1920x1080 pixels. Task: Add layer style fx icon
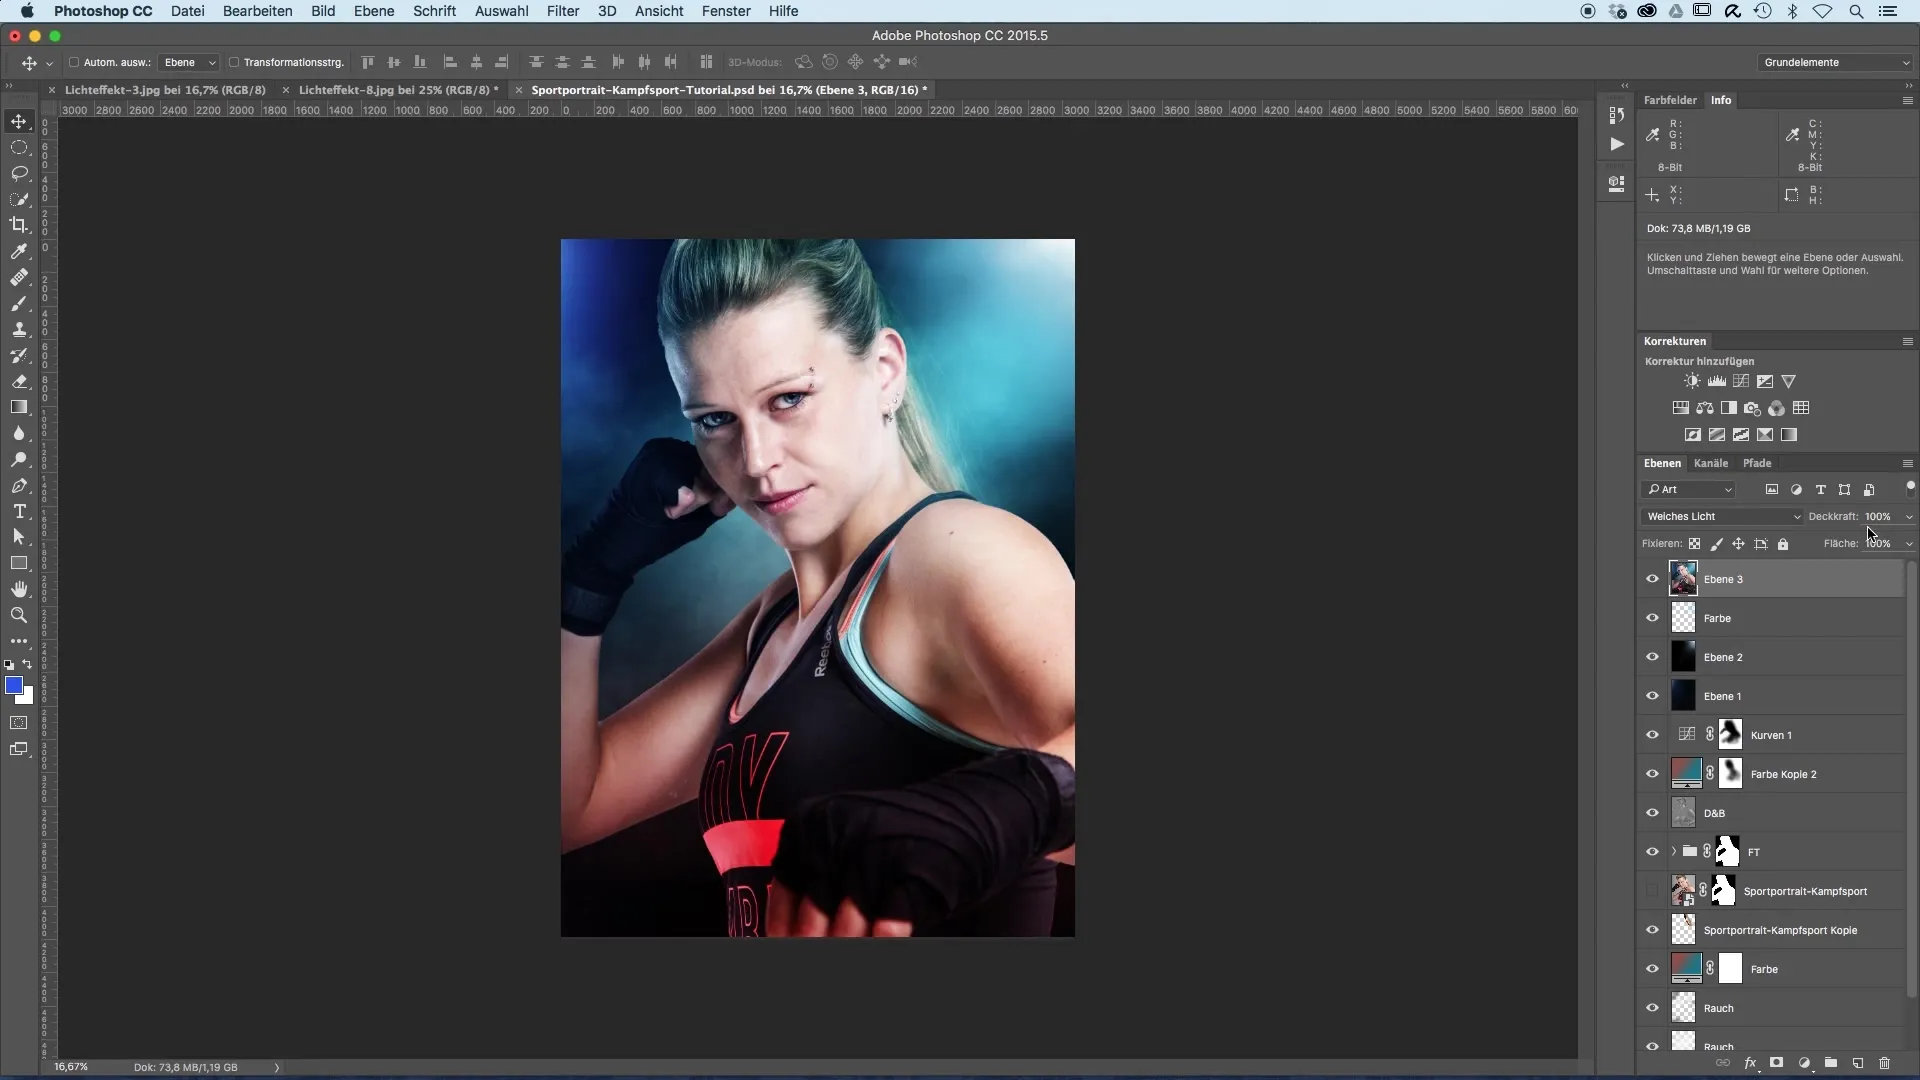pyautogui.click(x=1750, y=1063)
